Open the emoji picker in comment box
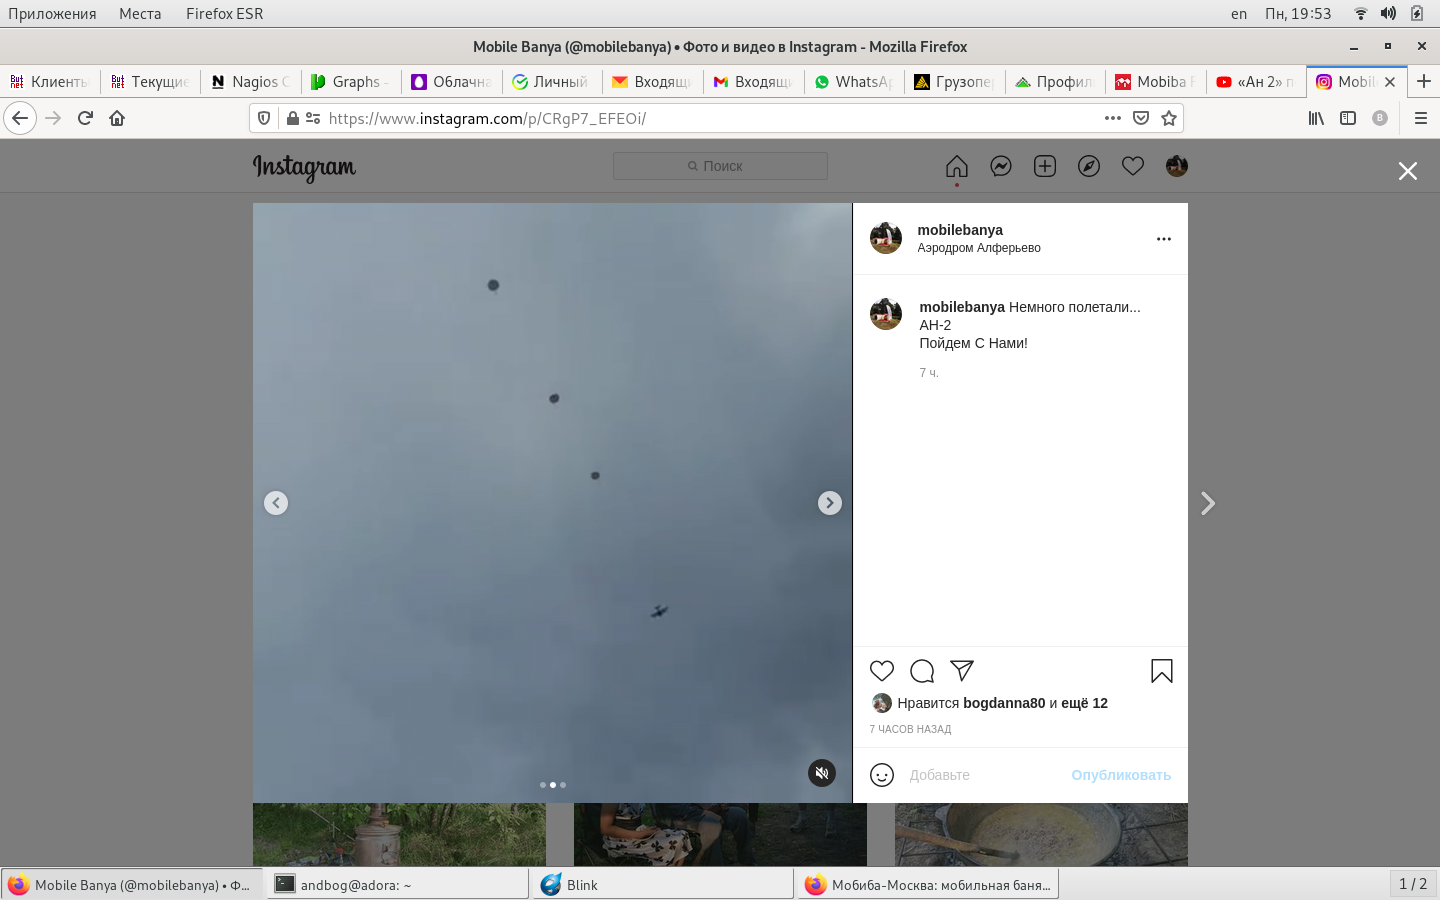 click(881, 775)
